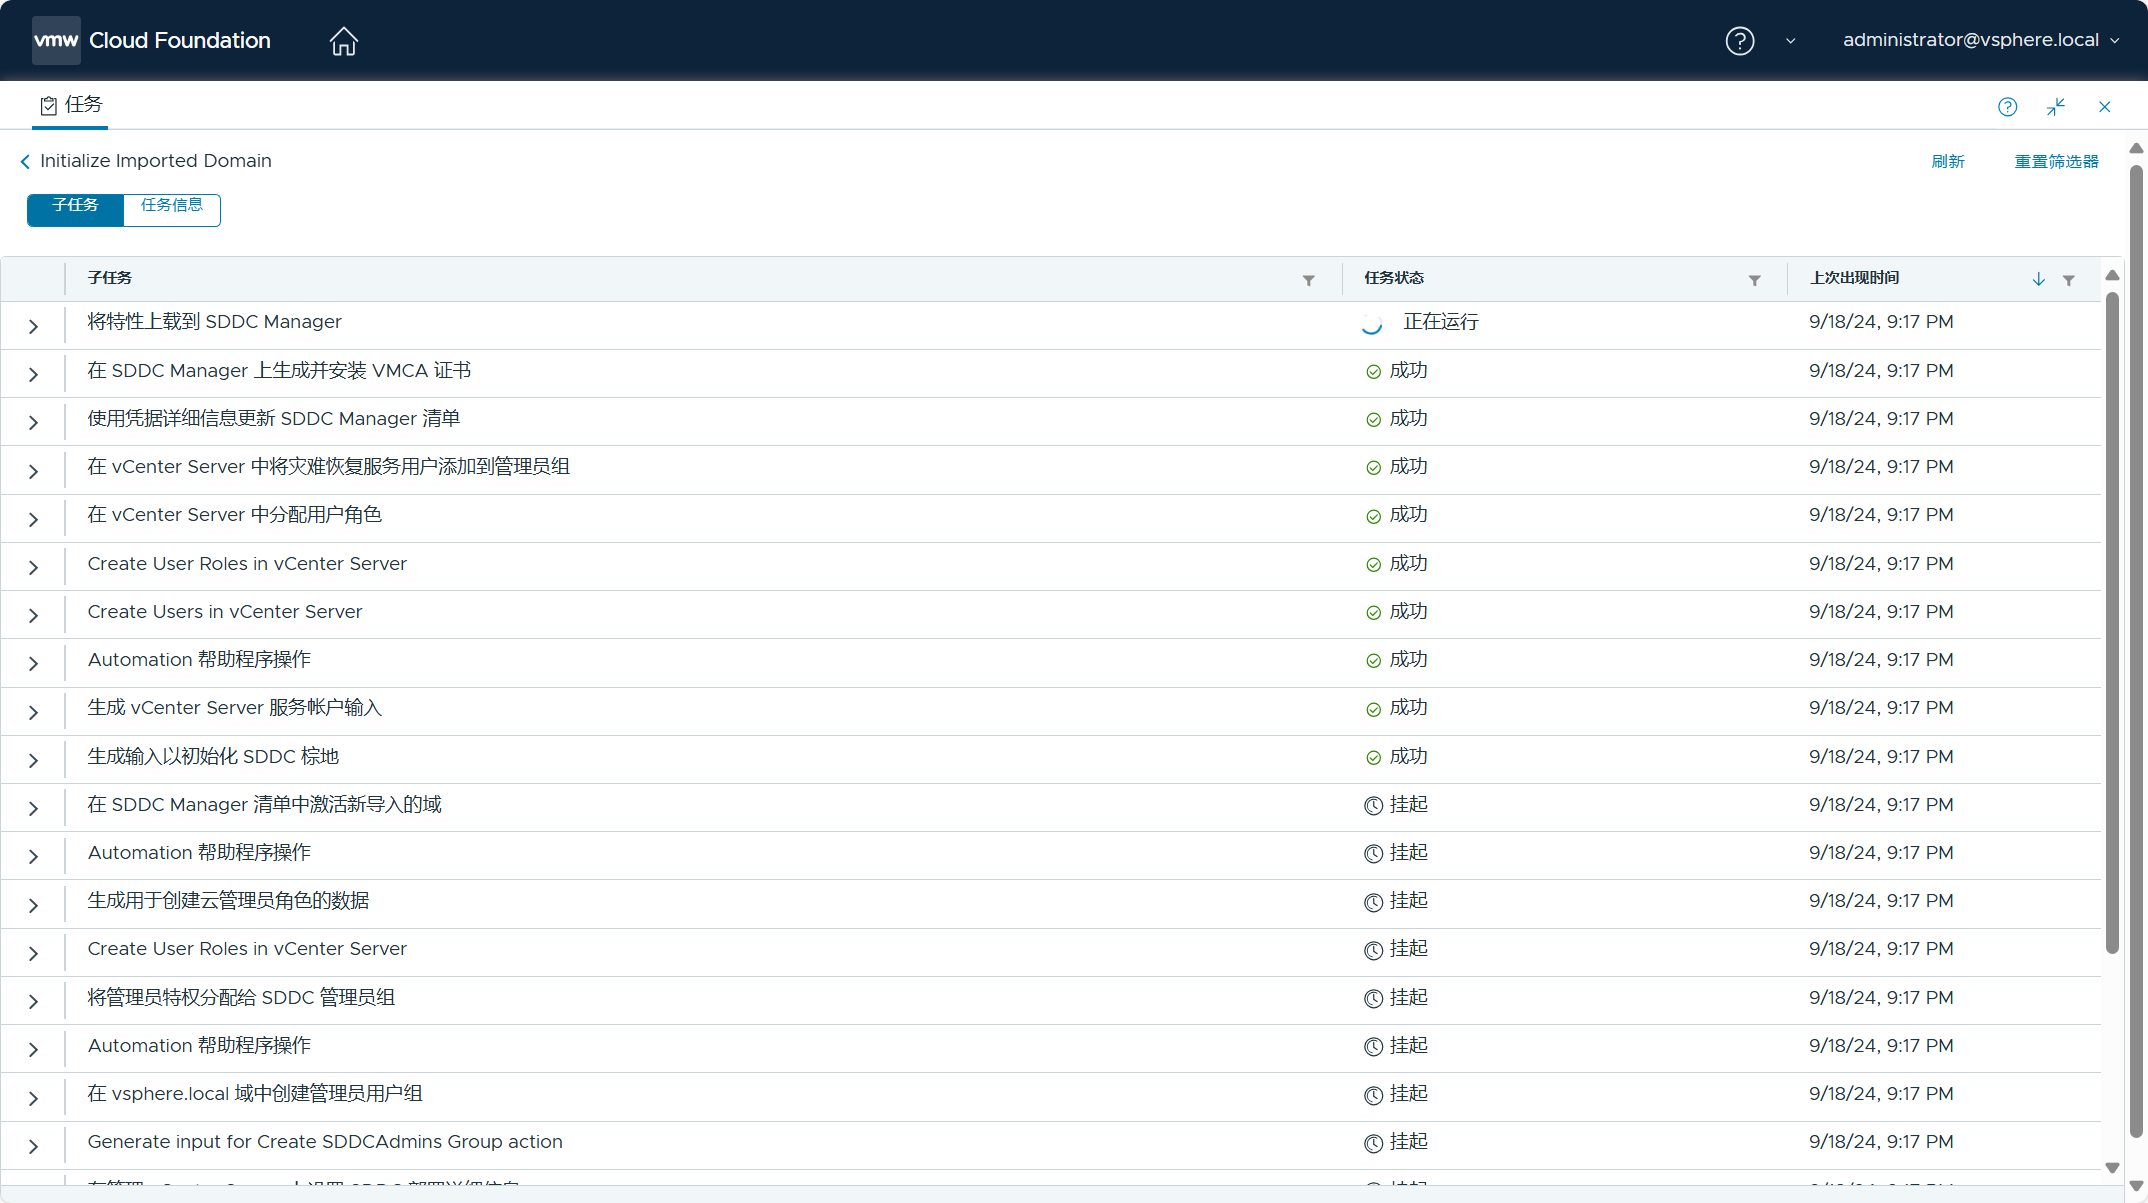Click the tasks panel help icon

click(2007, 107)
